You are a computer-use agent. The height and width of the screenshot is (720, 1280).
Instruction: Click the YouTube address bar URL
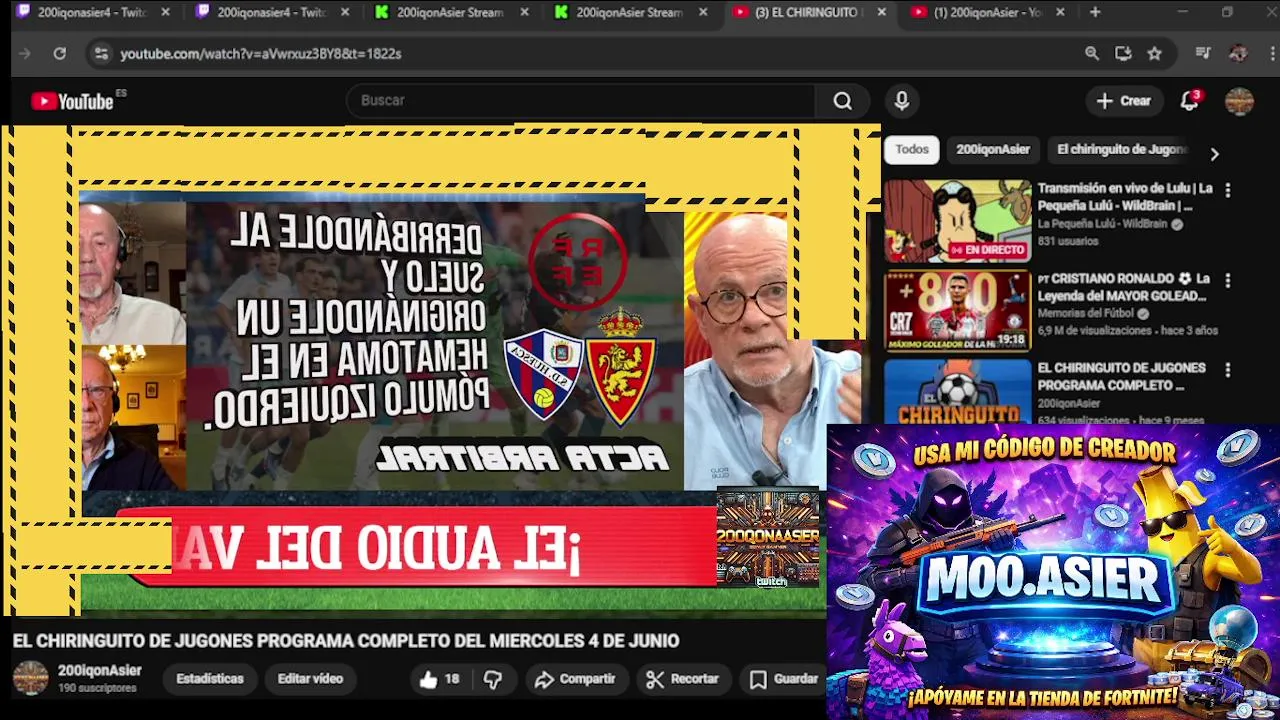261,54
